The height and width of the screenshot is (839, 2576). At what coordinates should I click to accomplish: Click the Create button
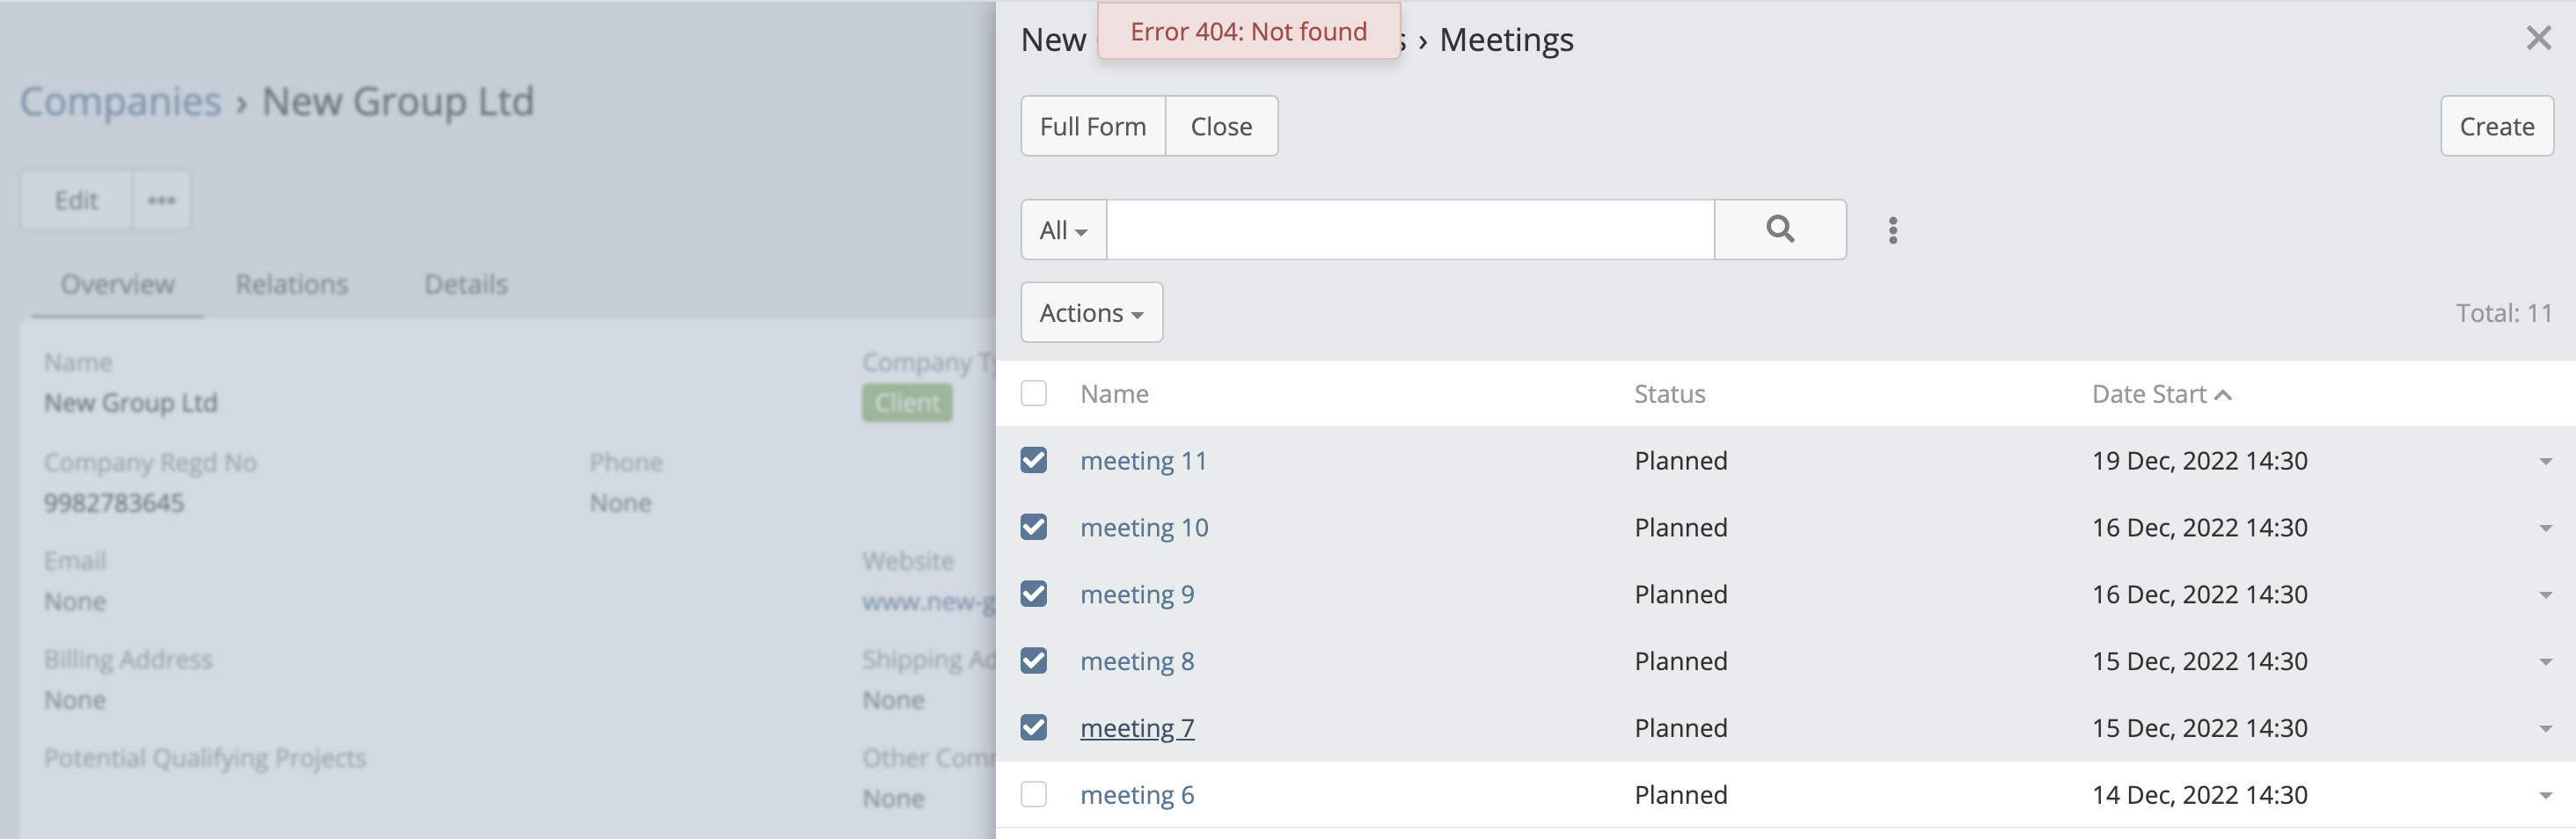2496,126
